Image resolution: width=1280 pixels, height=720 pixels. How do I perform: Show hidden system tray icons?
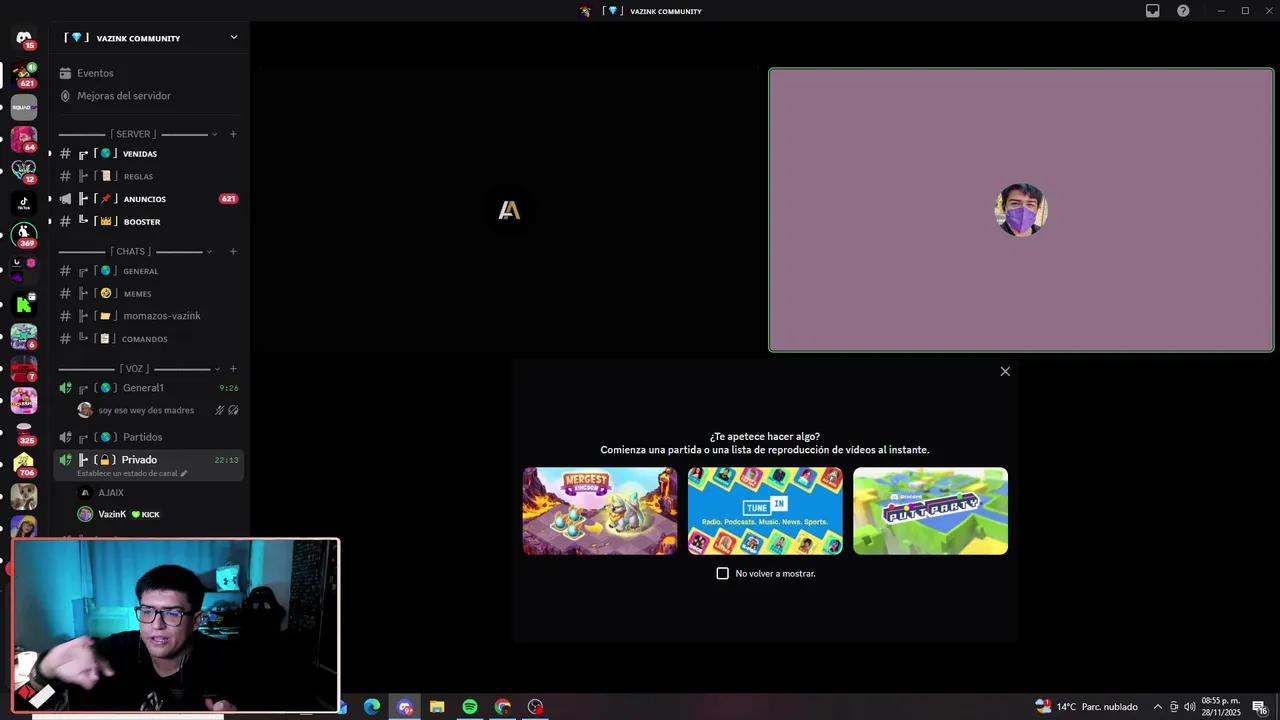1158,707
